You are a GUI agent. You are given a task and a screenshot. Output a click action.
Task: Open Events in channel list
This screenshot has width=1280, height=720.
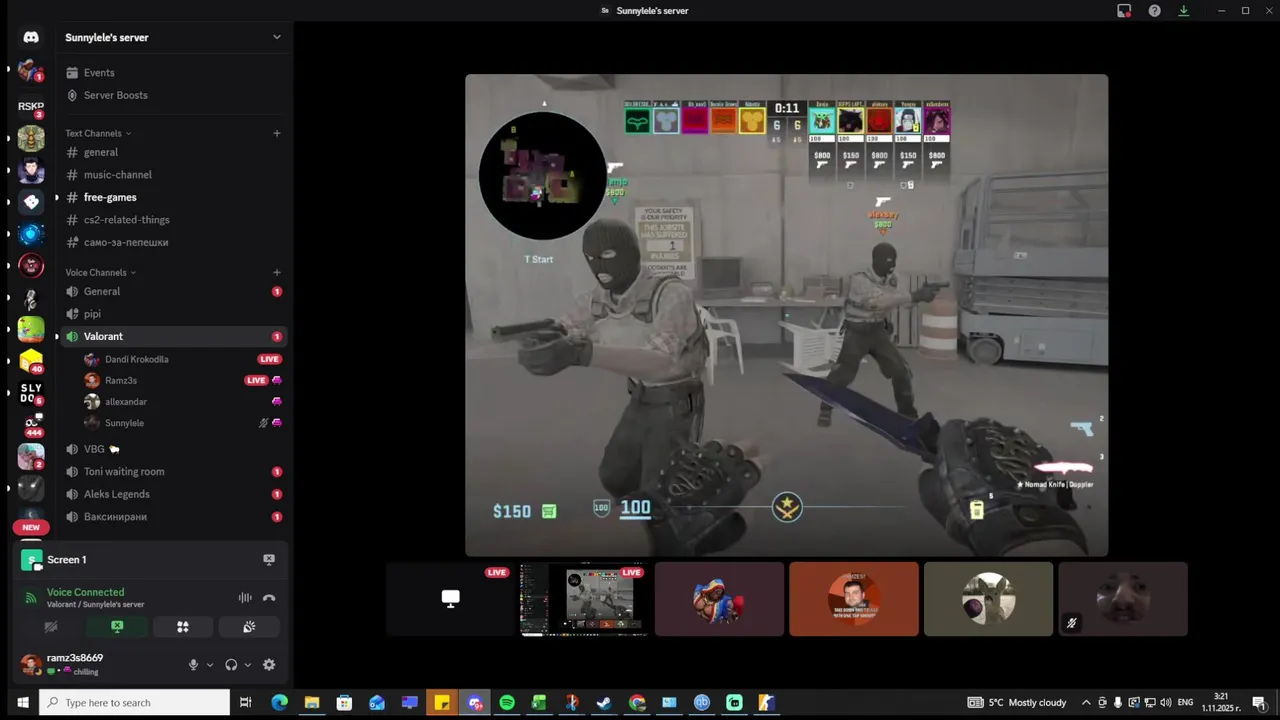click(x=174, y=73)
